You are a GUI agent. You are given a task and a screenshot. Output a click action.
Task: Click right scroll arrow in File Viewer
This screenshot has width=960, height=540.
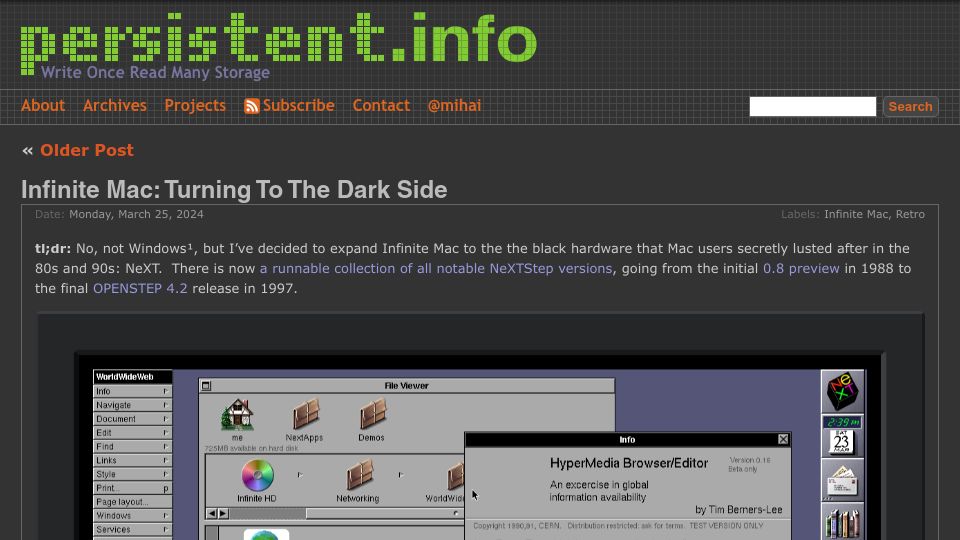point(223,514)
